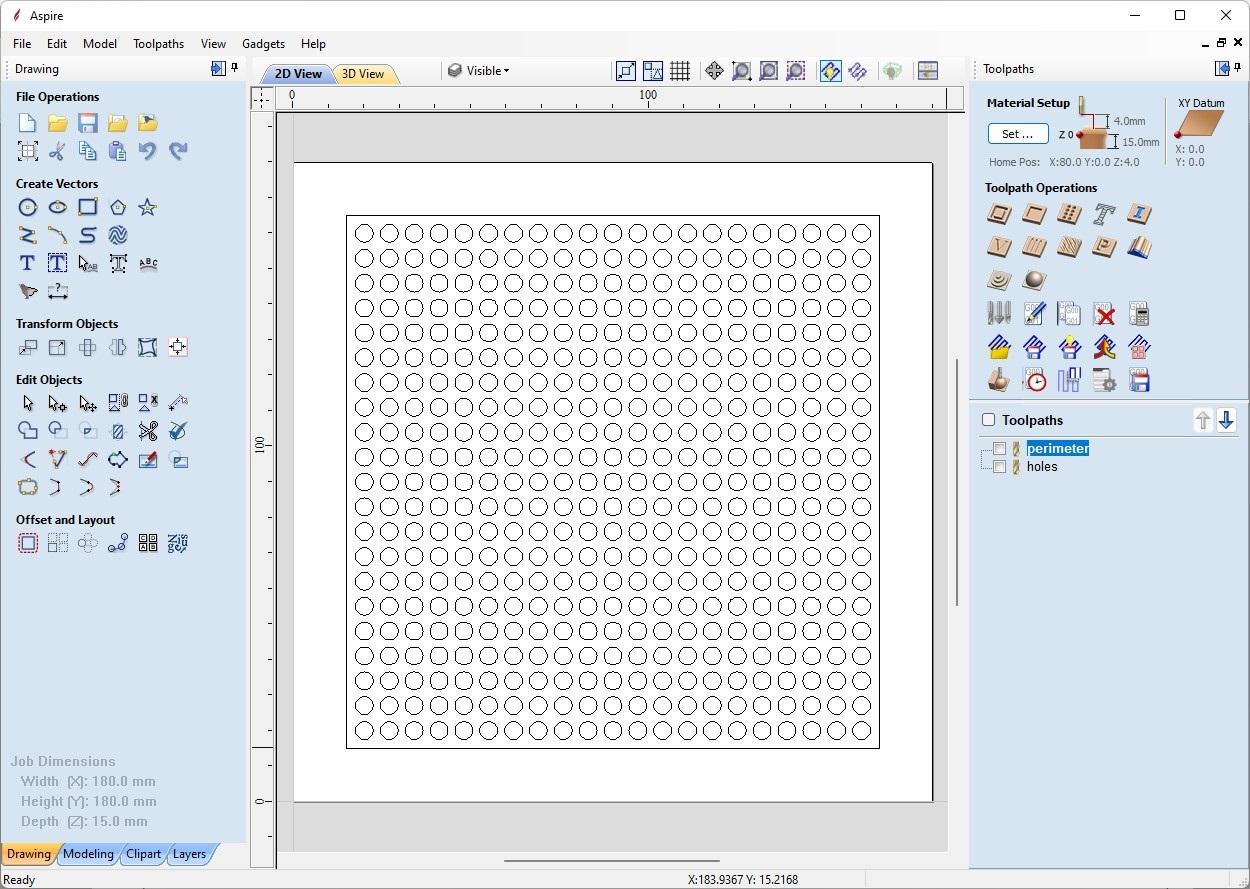The image size is (1250, 889).
Task: Weld selected vectors together
Action: tap(27, 431)
